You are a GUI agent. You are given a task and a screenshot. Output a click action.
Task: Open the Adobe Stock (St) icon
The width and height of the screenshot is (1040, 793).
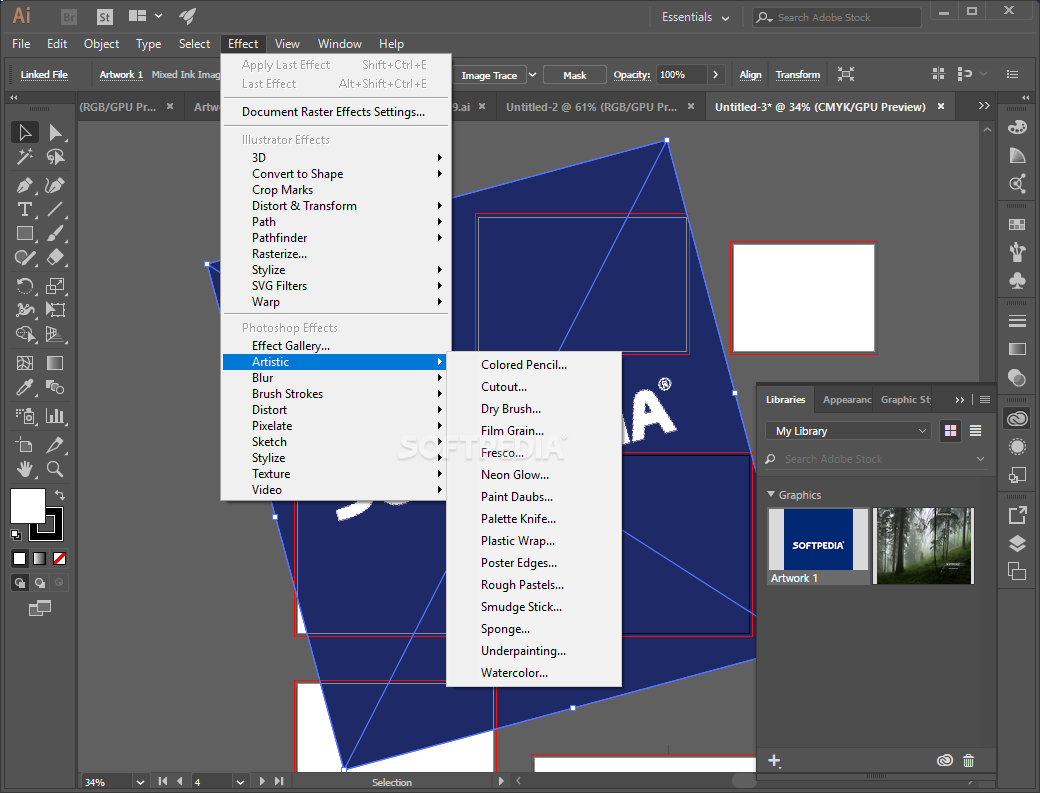click(105, 17)
